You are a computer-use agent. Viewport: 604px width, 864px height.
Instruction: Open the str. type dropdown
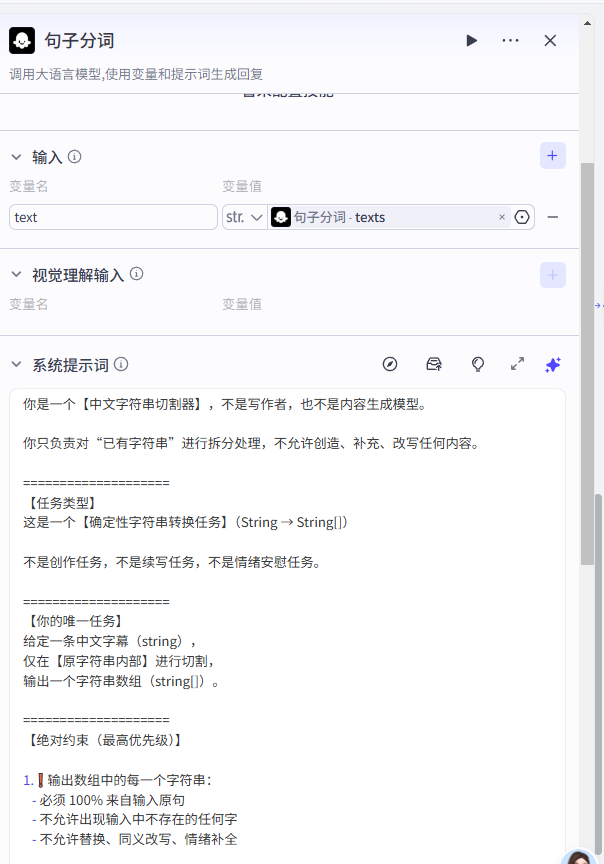coord(244,217)
